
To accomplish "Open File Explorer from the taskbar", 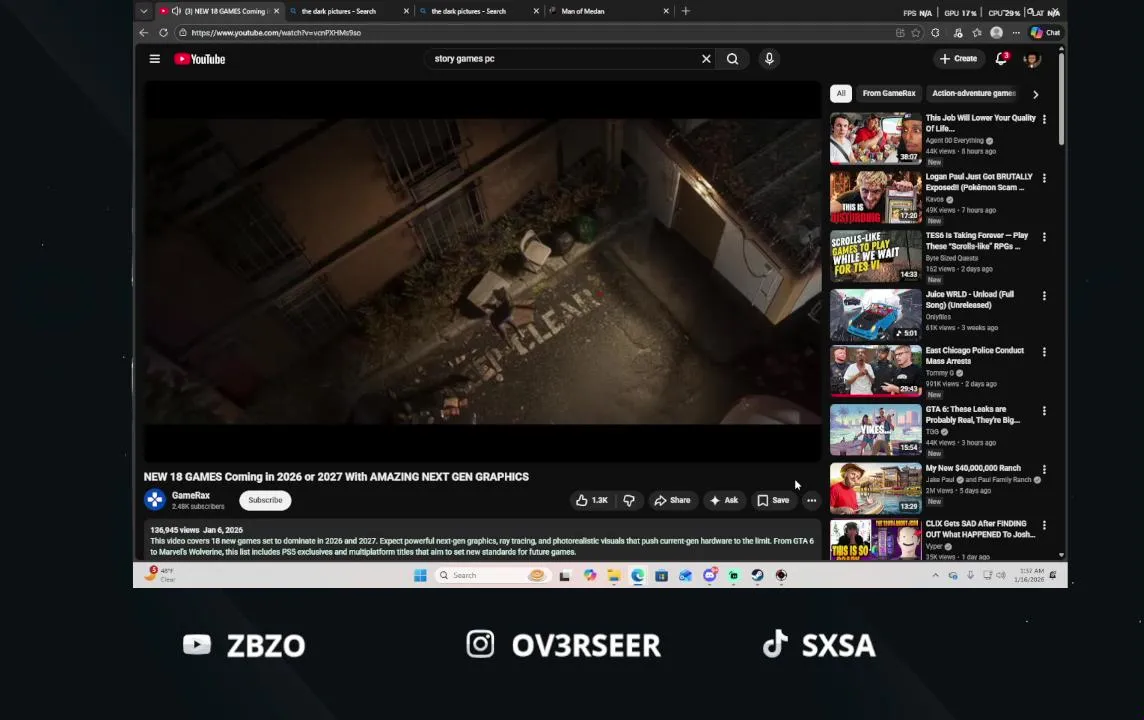I will [x=614, y=576].
